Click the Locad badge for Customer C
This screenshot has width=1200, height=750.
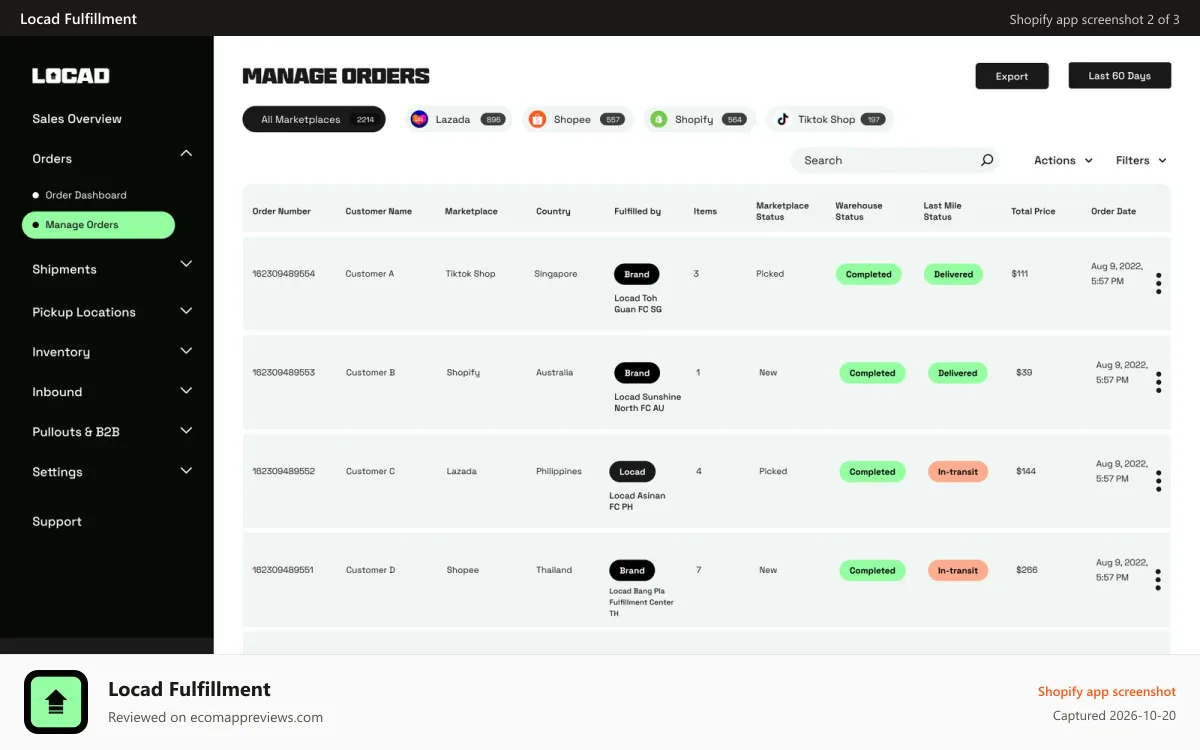point(632,472)
